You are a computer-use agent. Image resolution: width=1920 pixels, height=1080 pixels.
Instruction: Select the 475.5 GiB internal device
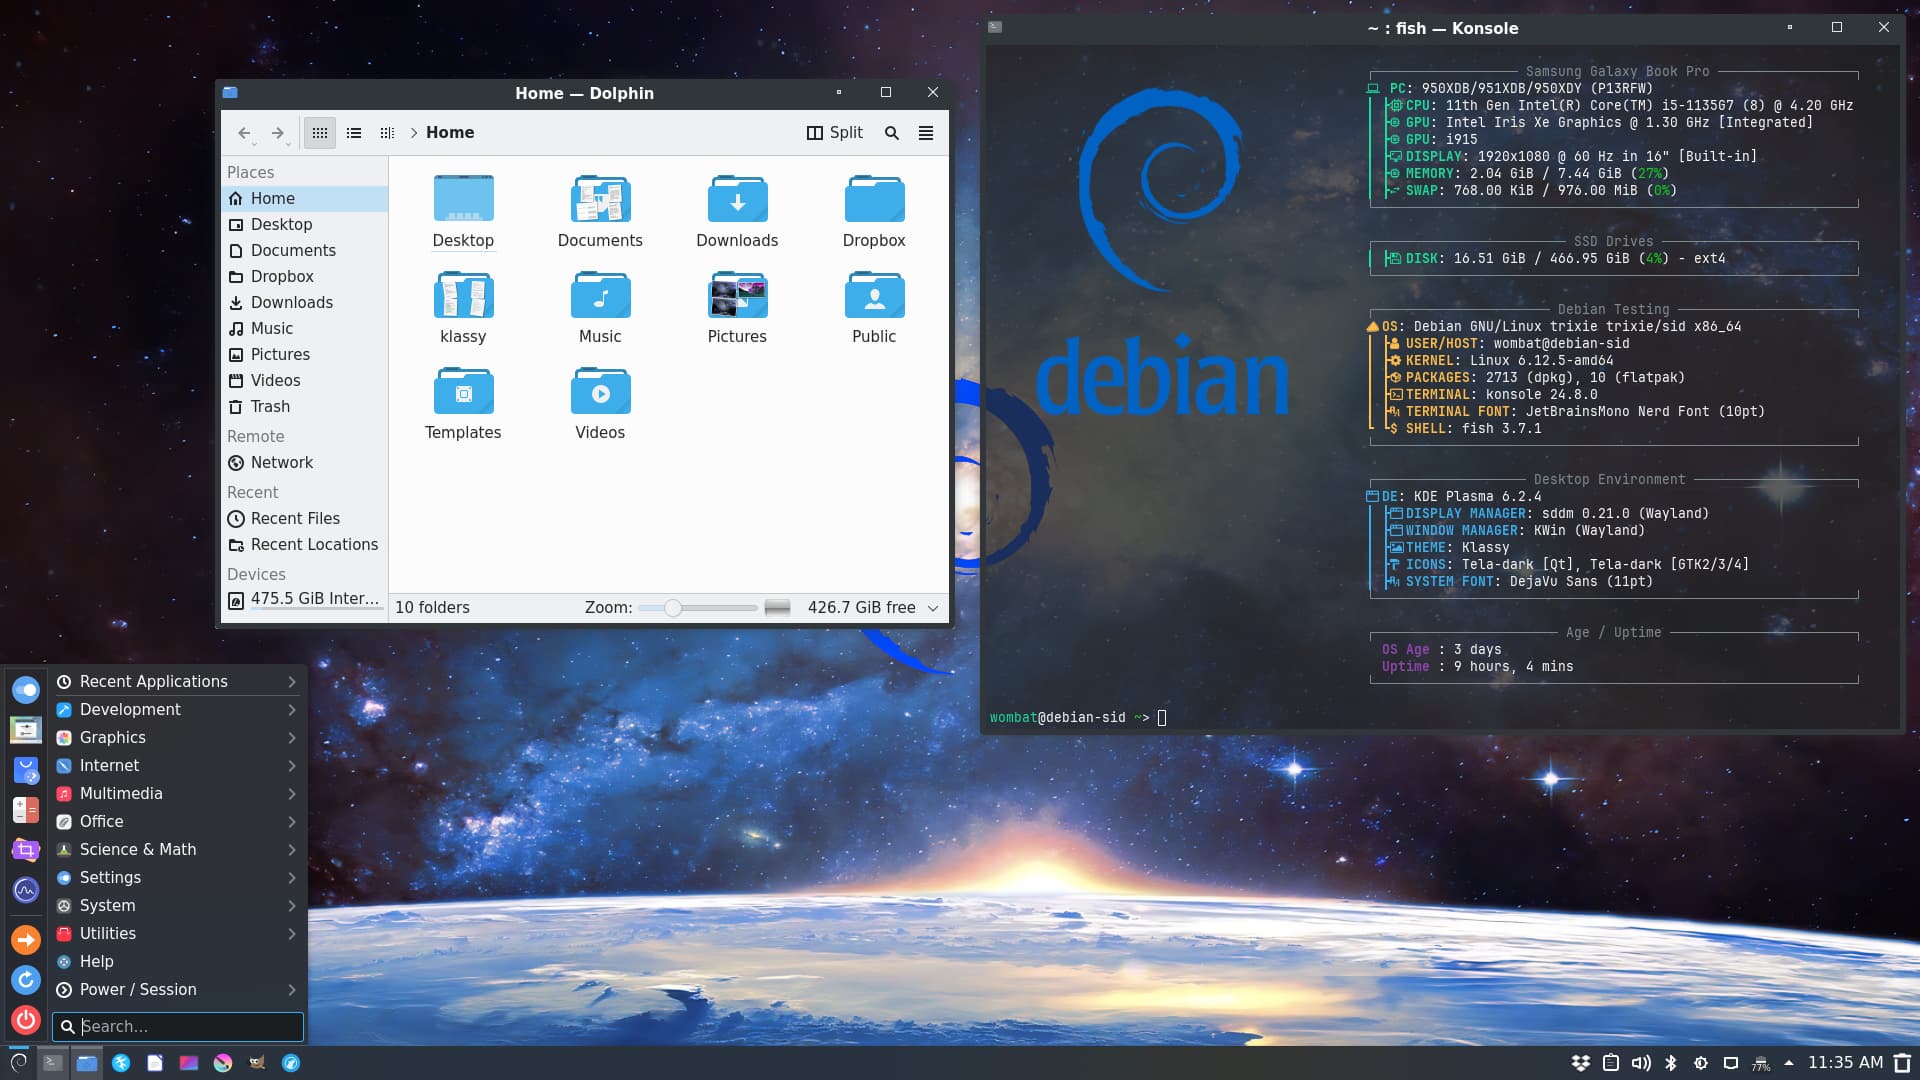(304, 599)
